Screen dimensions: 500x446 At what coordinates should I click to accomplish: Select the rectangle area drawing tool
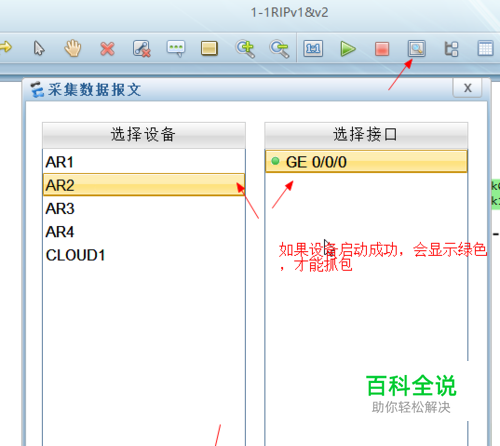pos(209,49)
